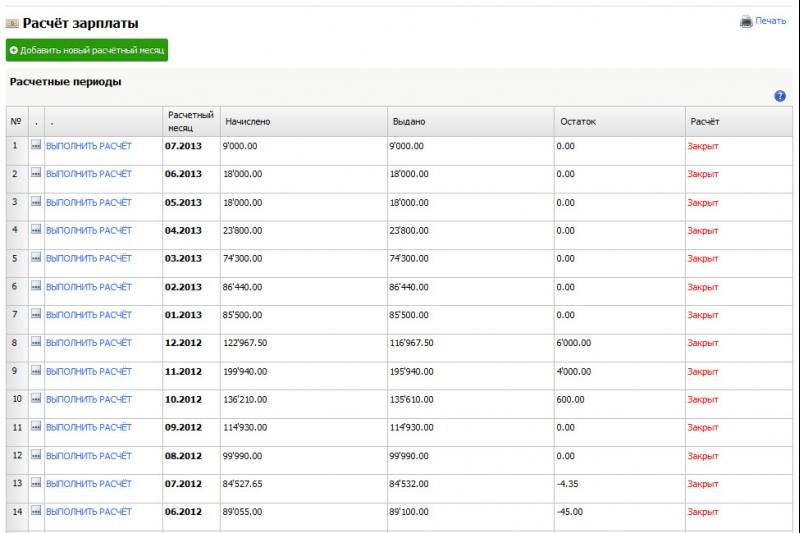Click Закрыт status in row 04.2013
The image size is (800, 533).
[x=703, y=231]
